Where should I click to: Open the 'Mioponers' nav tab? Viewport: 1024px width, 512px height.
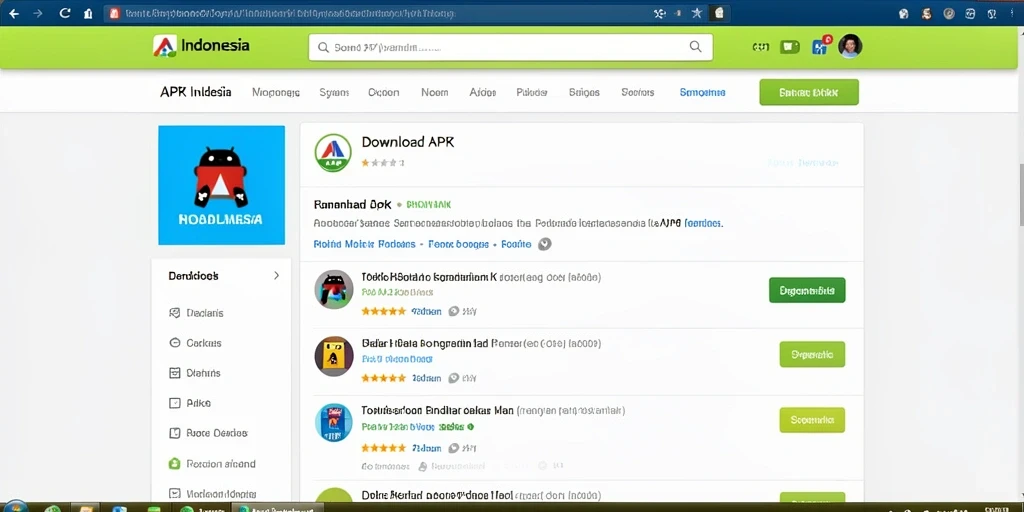tap(276, 93)
